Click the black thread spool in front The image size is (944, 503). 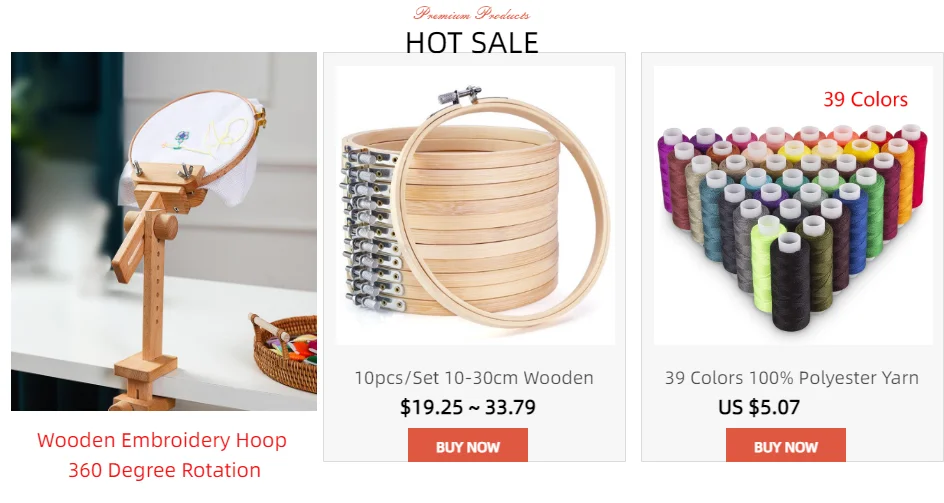(790, 283)
